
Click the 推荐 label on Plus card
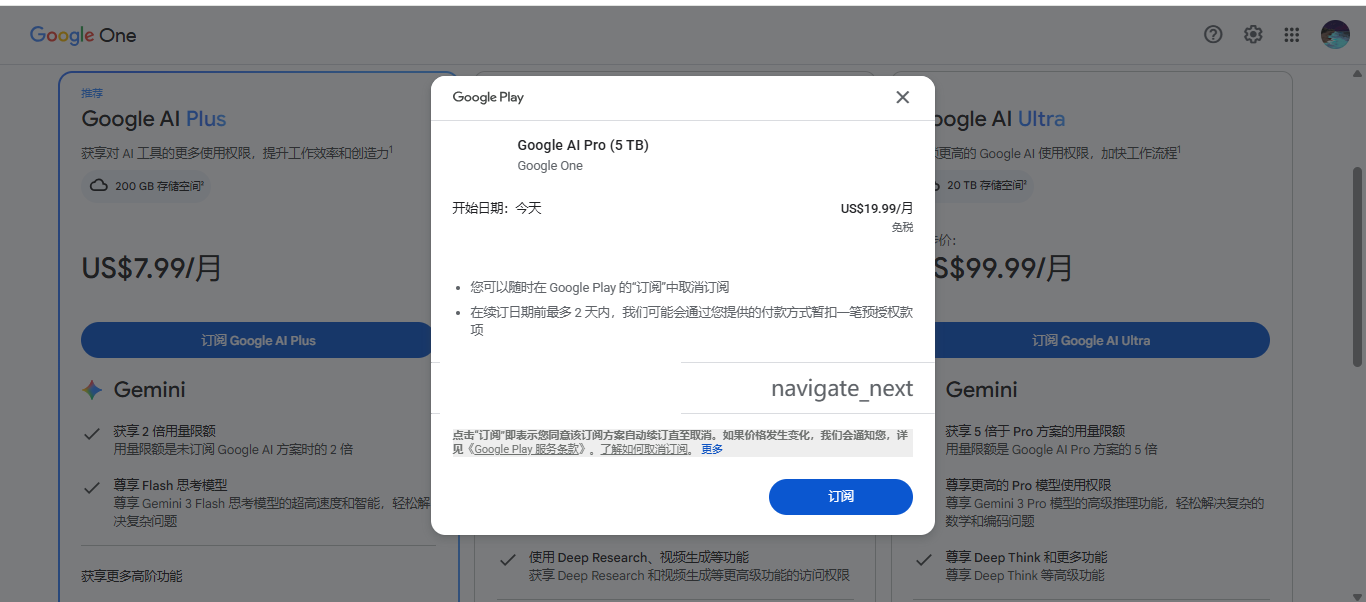(x=92, y=93)
